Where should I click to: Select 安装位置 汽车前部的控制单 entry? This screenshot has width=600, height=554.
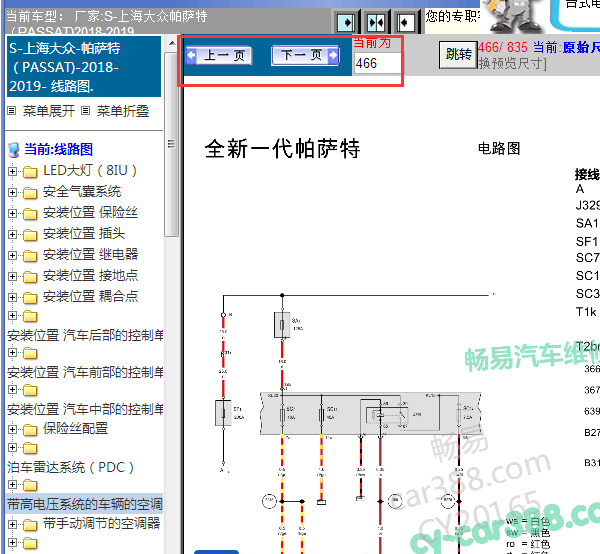pyautogui.click(x=85, y=372)
